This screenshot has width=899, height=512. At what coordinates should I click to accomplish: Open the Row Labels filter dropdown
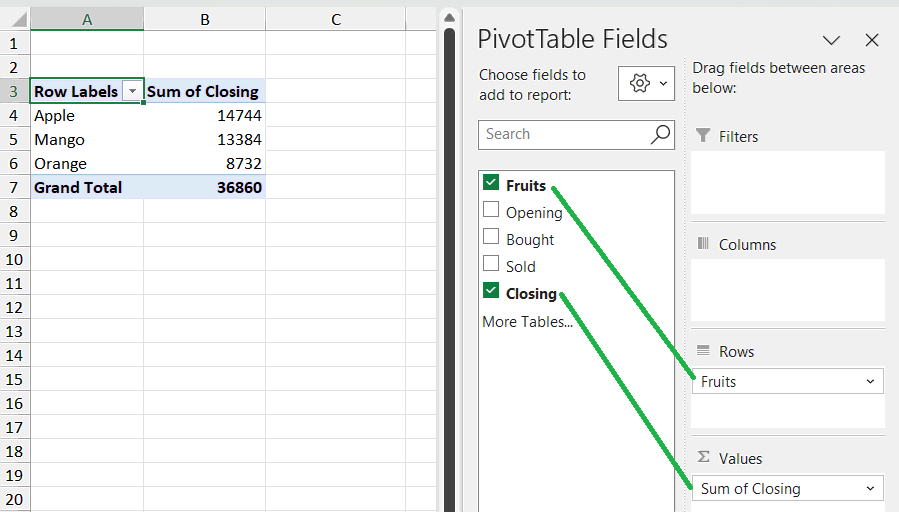click(x=132, y=91)
